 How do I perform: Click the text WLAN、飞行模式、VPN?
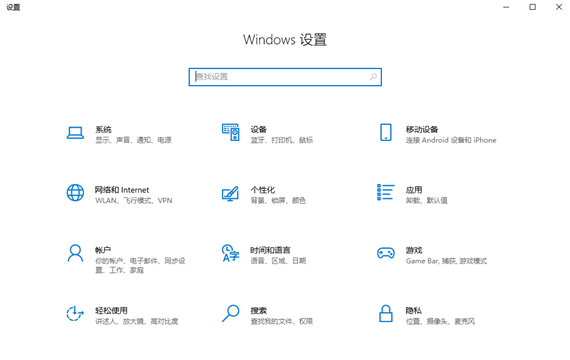tap(134, 200)
